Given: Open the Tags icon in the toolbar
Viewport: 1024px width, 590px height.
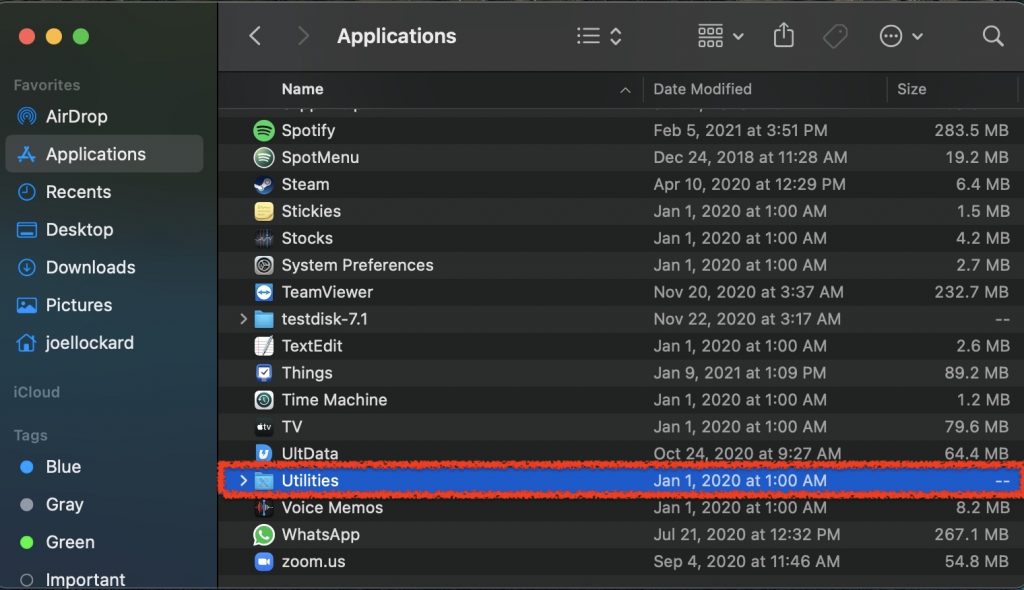Looking at the screenshot, I should 835,35.
